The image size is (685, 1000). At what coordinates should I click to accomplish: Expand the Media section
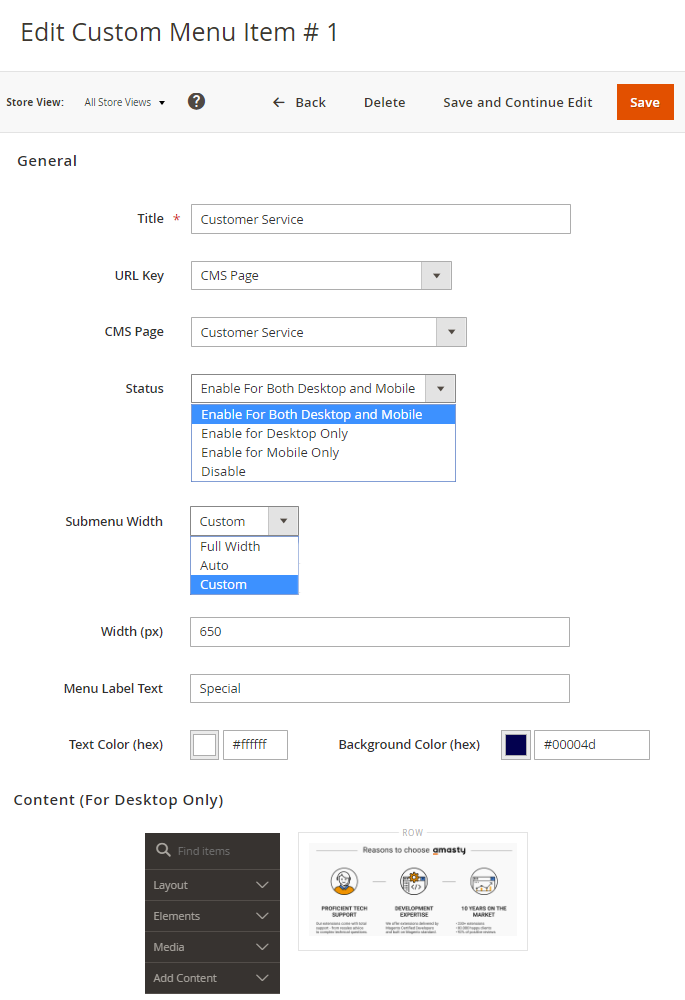pos(212,947)
